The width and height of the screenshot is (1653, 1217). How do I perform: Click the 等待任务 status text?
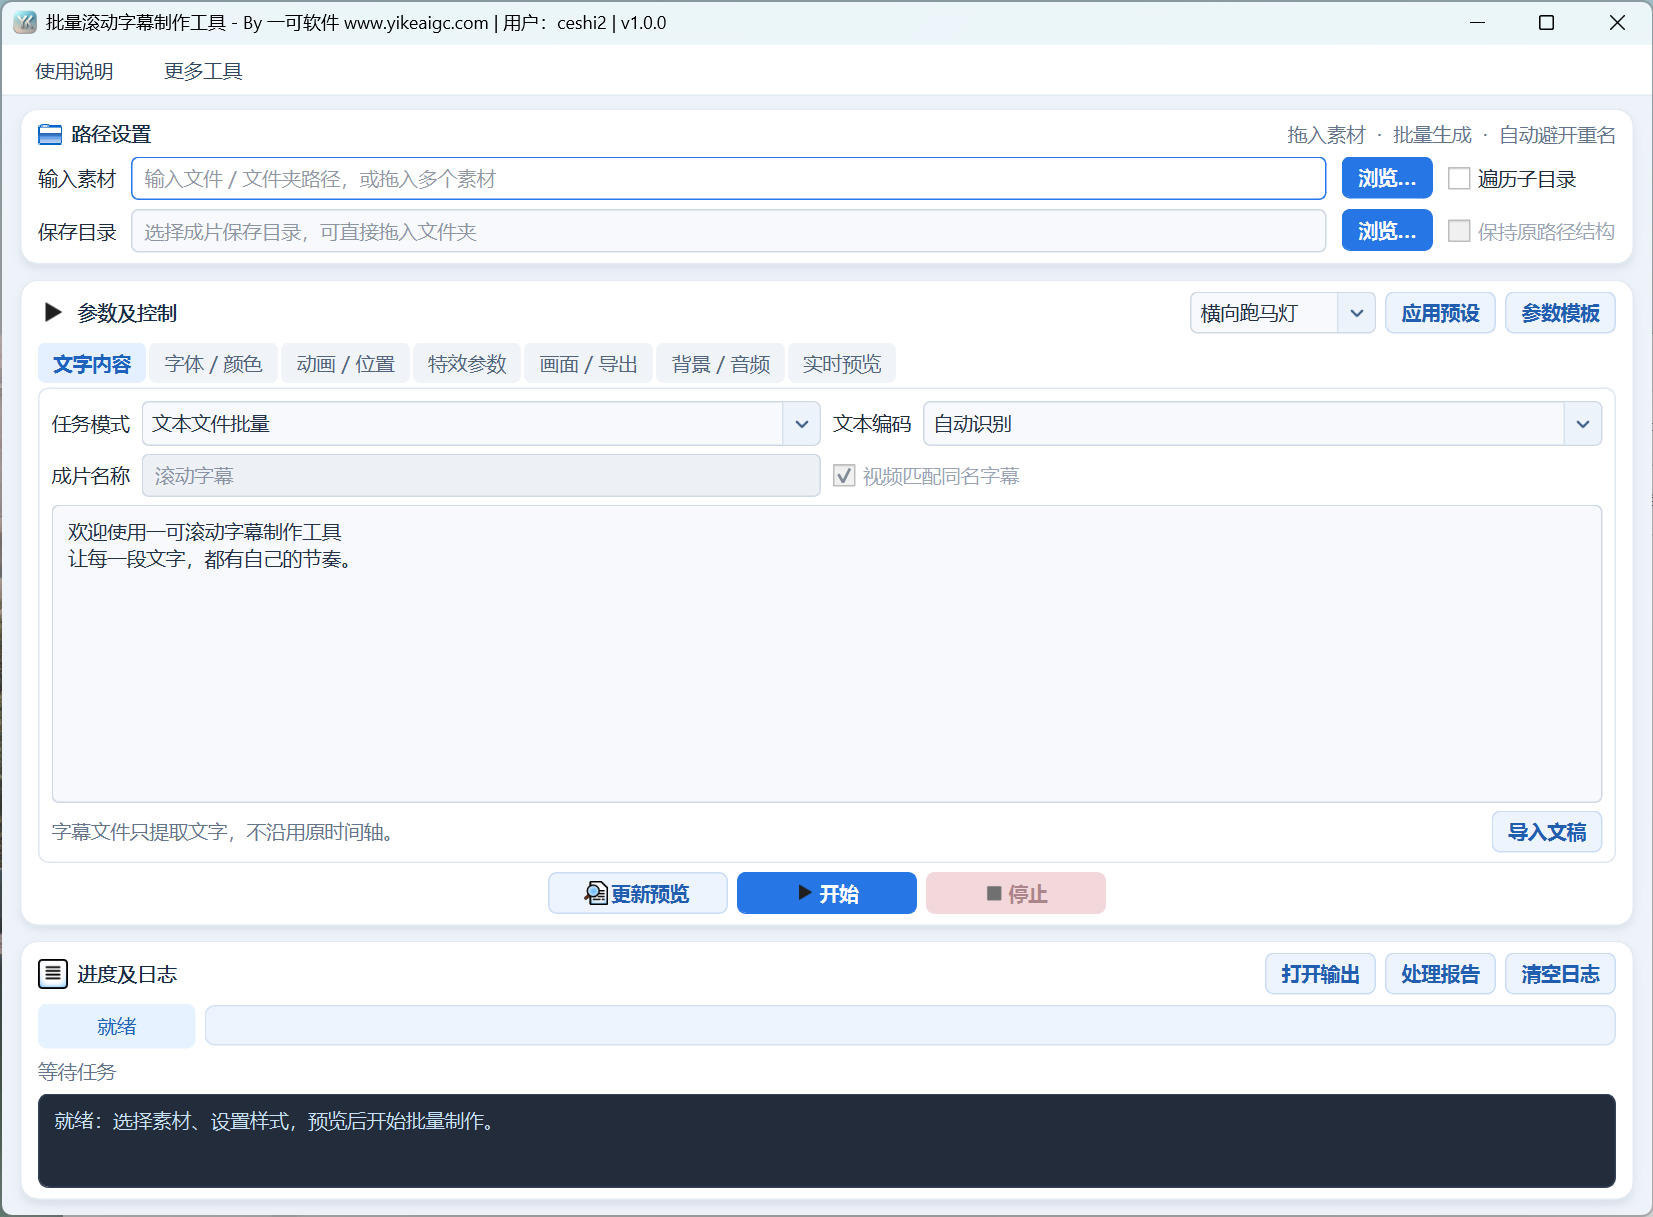pyautogui.click(x=77, y=1072)
